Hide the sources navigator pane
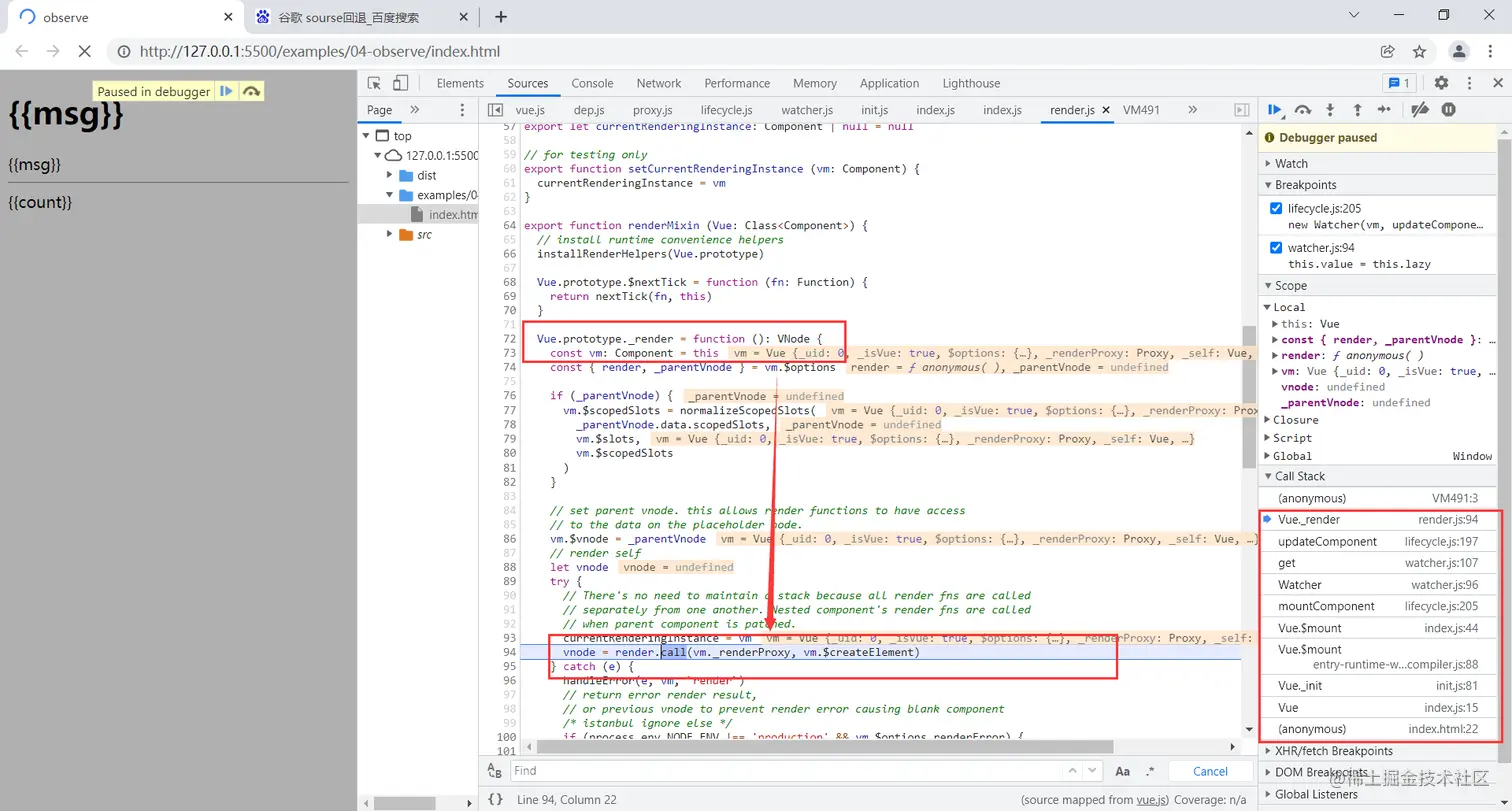1512x811 pixels. coord(494,110)
